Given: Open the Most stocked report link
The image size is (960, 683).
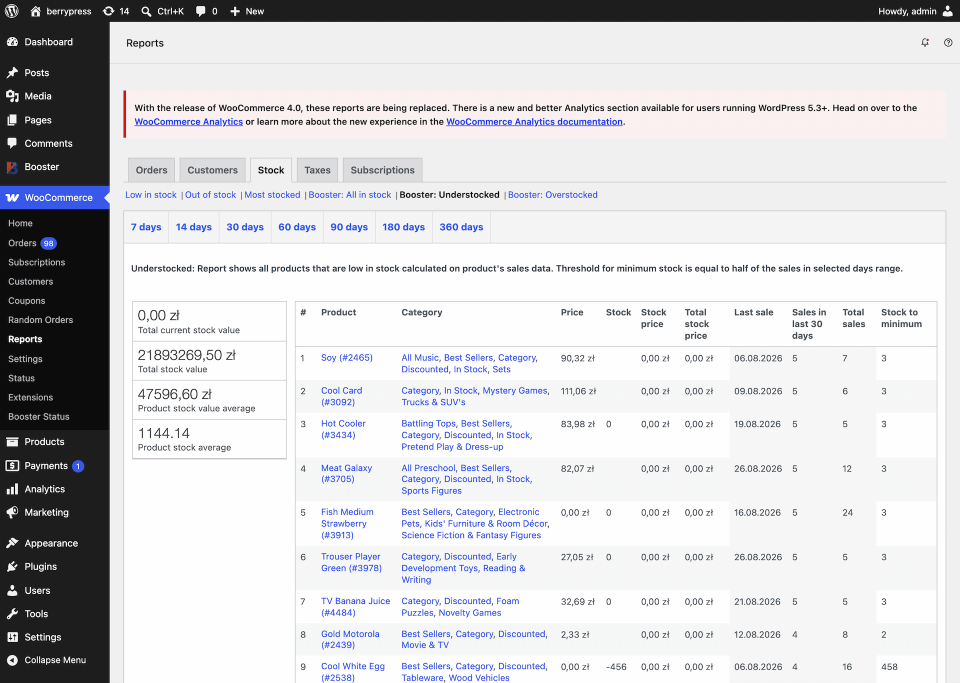Looking at the screenshot, I should click(272, 195).
